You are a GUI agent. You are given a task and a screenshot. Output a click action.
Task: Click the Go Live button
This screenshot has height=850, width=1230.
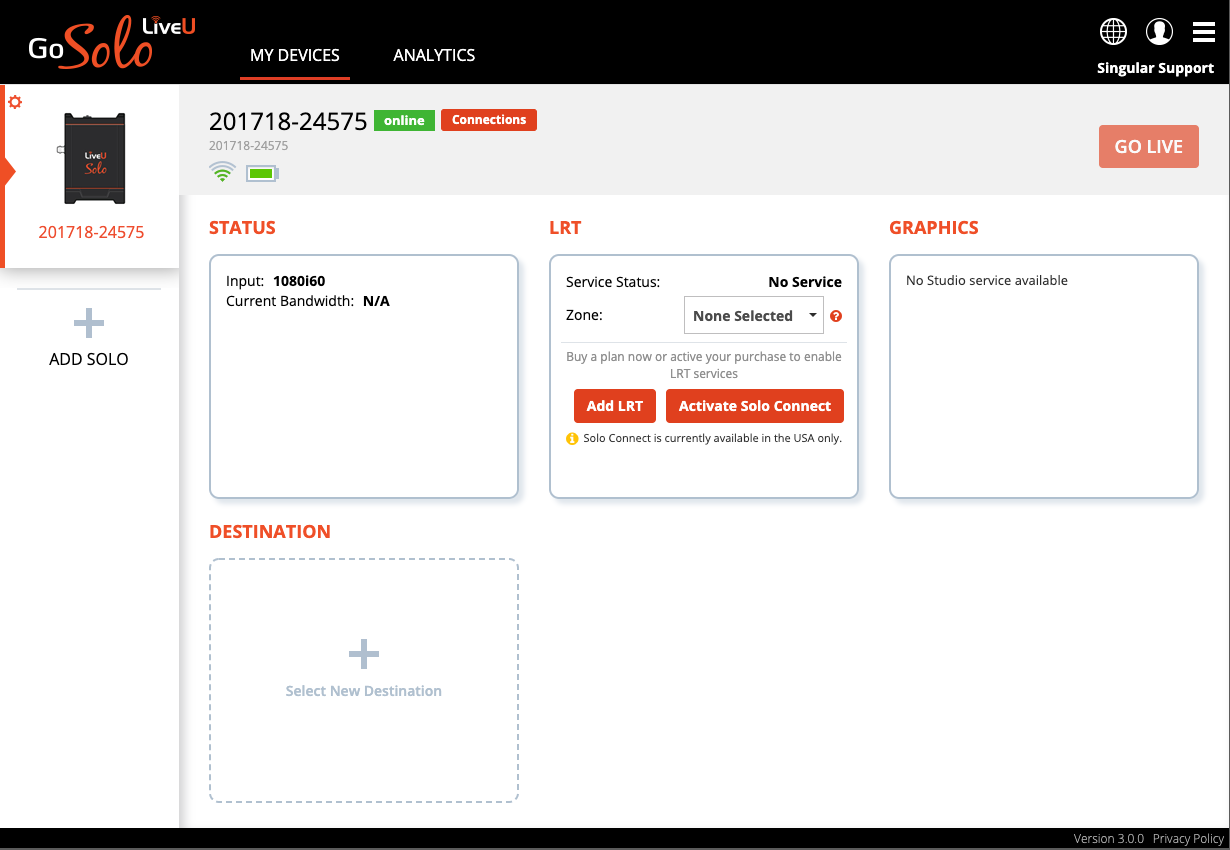click(1149, 146)
